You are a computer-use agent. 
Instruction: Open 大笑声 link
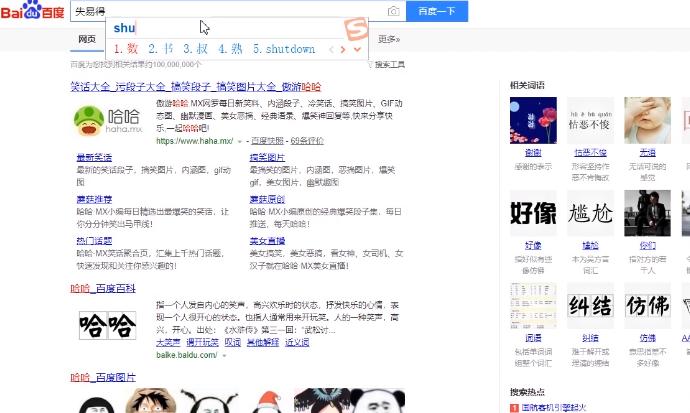pos(168,342)
